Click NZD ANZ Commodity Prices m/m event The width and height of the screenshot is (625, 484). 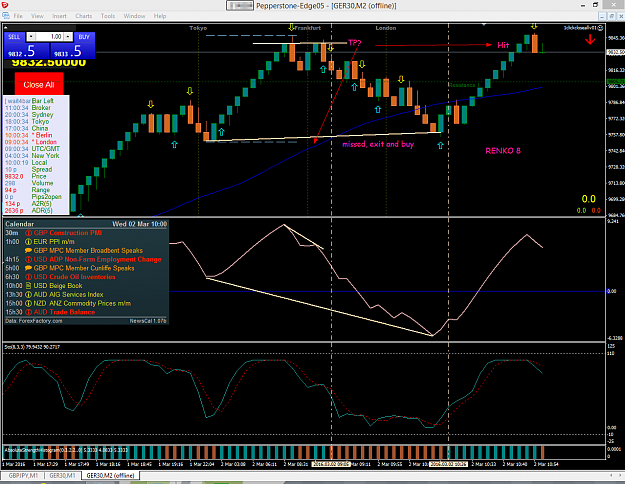coord(78,303)
